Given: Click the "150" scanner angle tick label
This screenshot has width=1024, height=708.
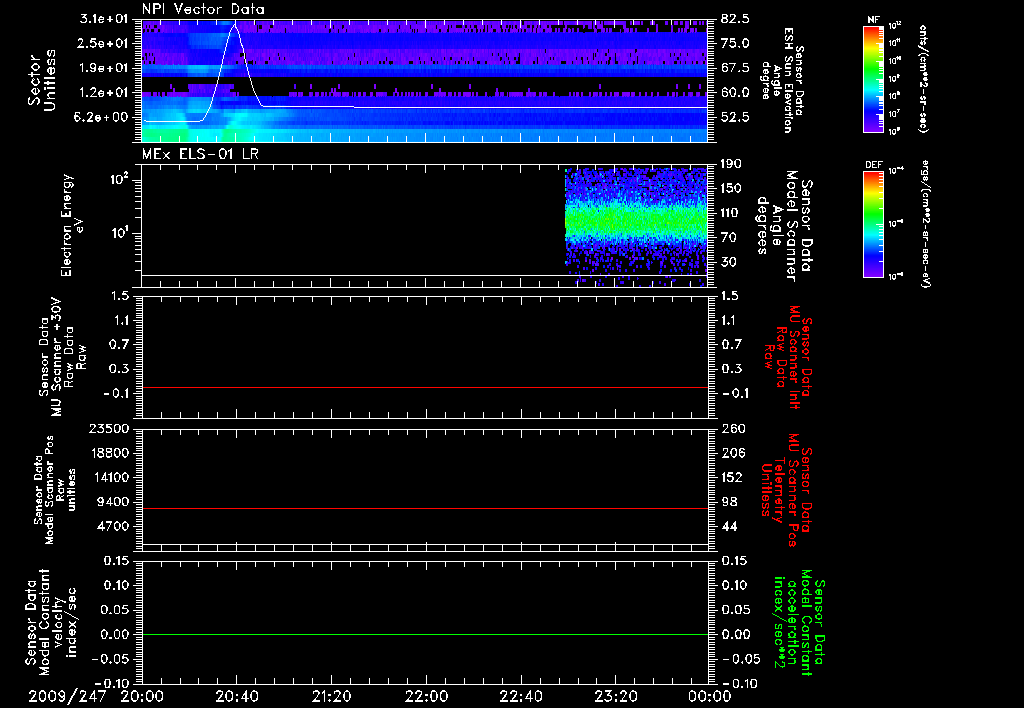Looking at the screenshot, I should click(x=731, y=189).
